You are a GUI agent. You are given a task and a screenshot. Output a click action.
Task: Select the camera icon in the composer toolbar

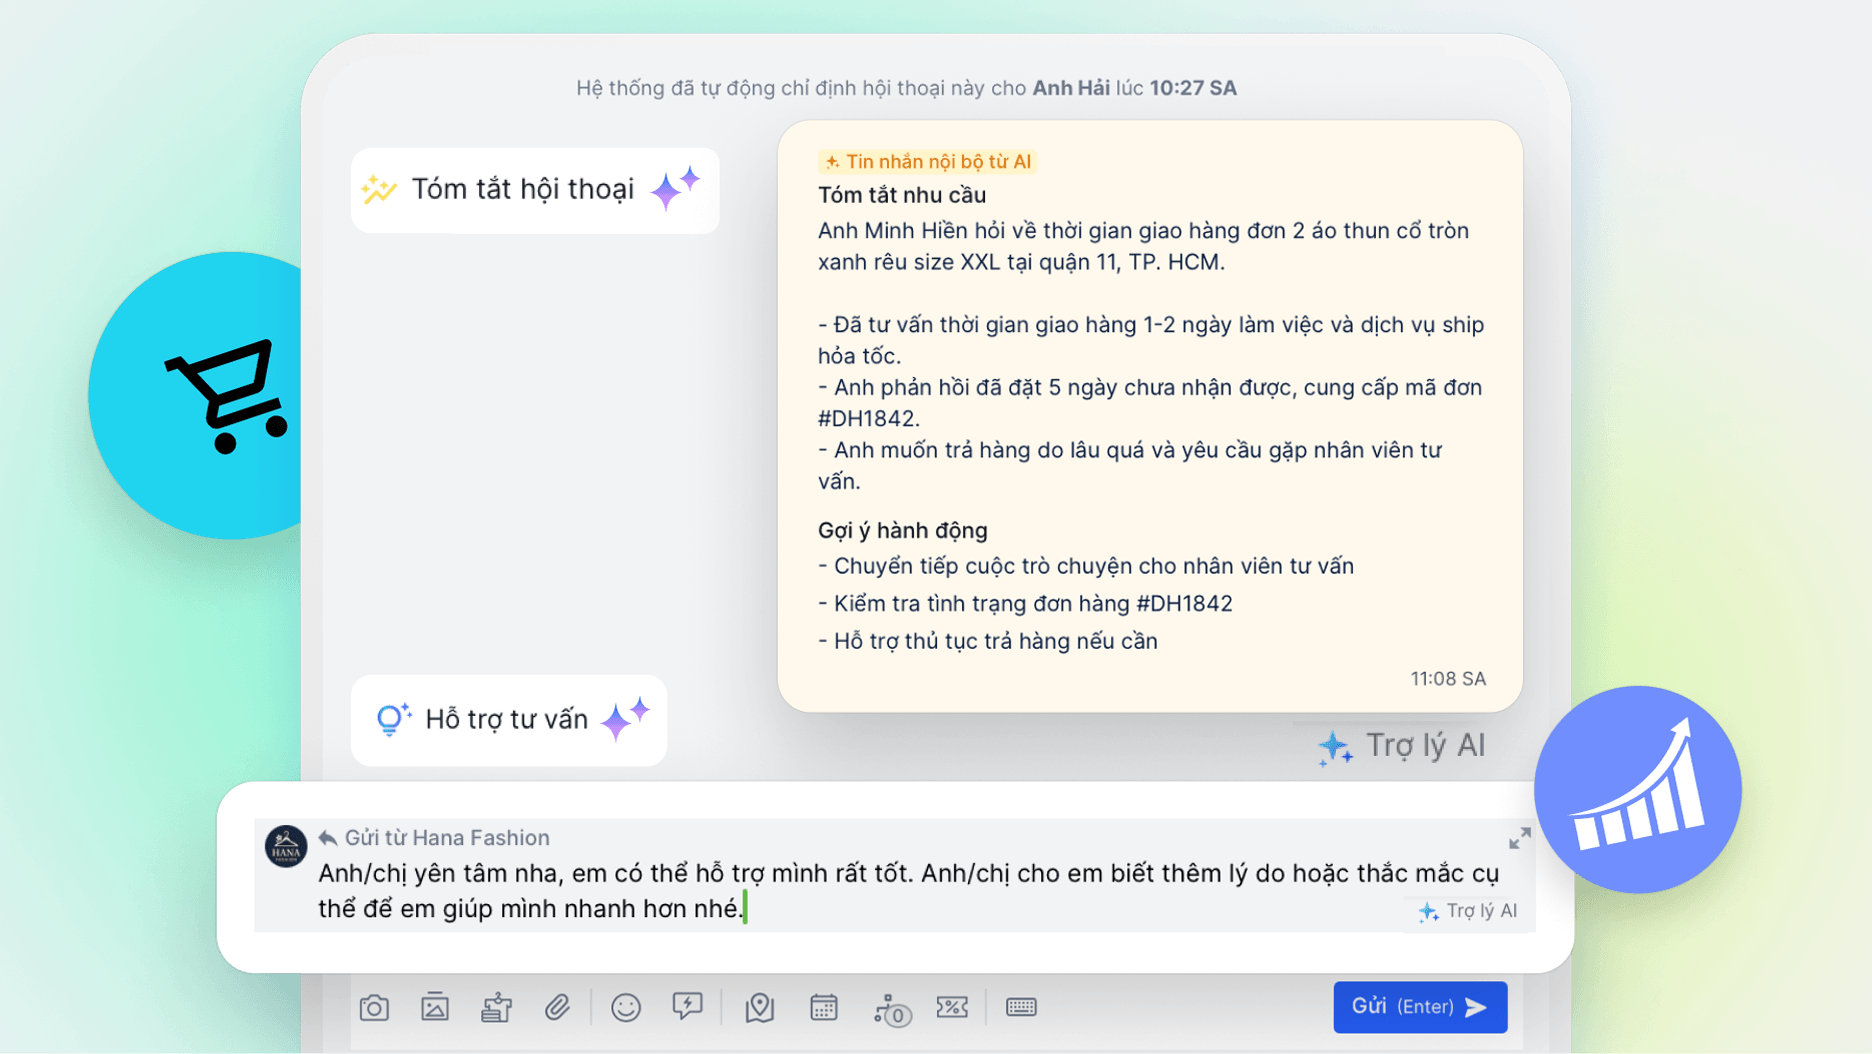coord(375,1007)
